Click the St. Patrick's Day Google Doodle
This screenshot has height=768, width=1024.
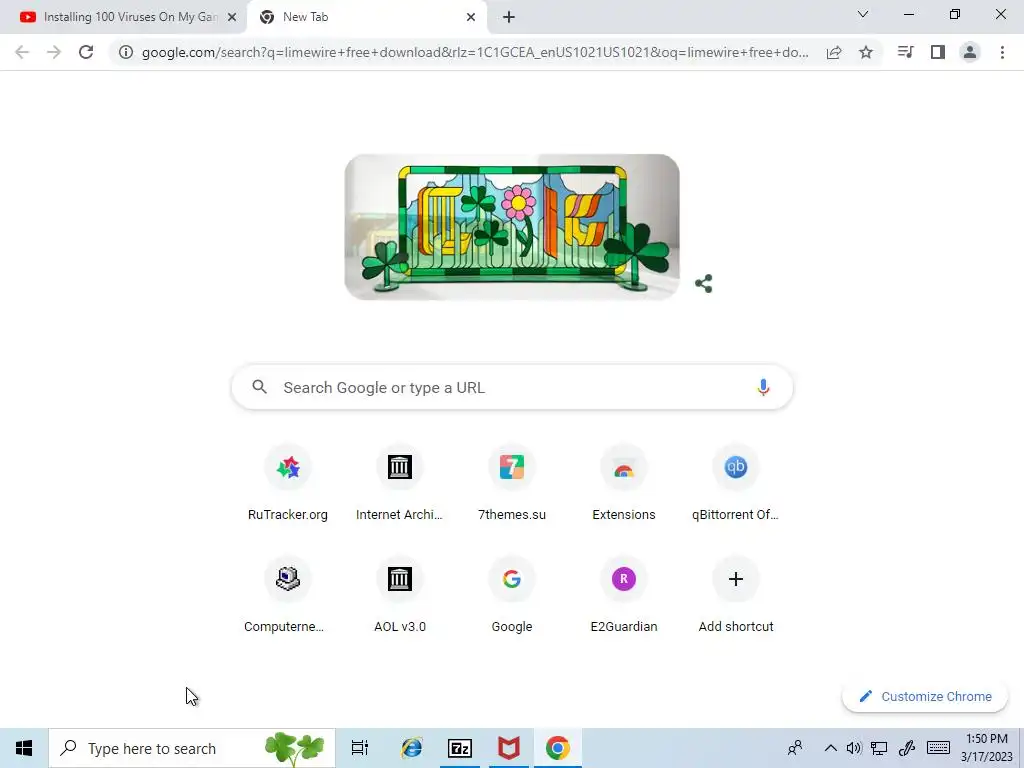pyautogui.click(x=512, y=227)
